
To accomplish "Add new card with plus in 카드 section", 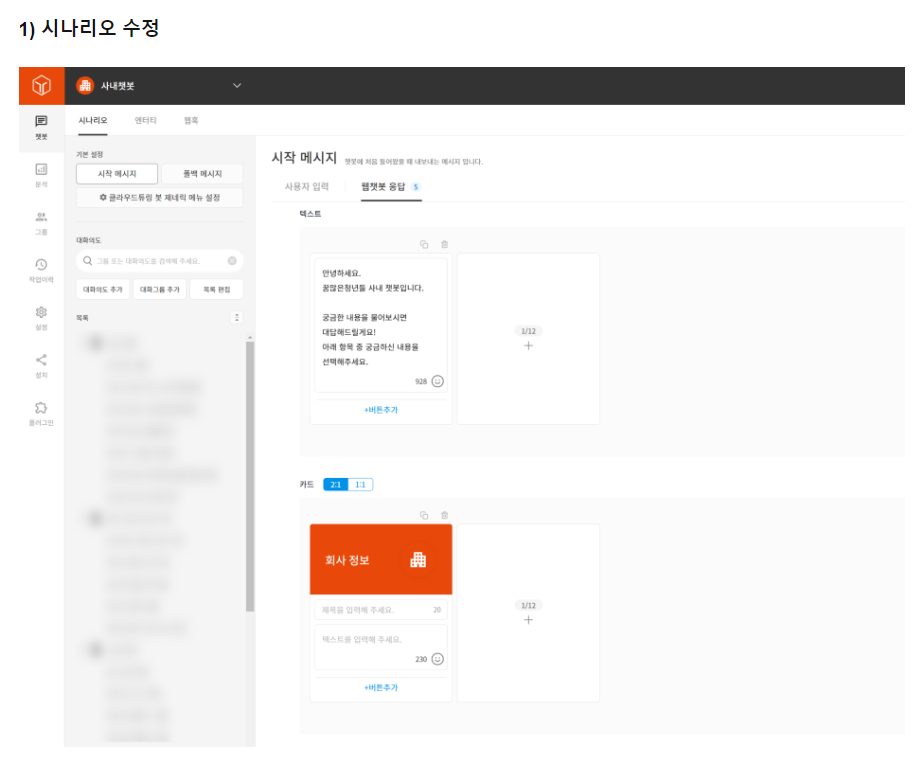I will tap(529, 621).
